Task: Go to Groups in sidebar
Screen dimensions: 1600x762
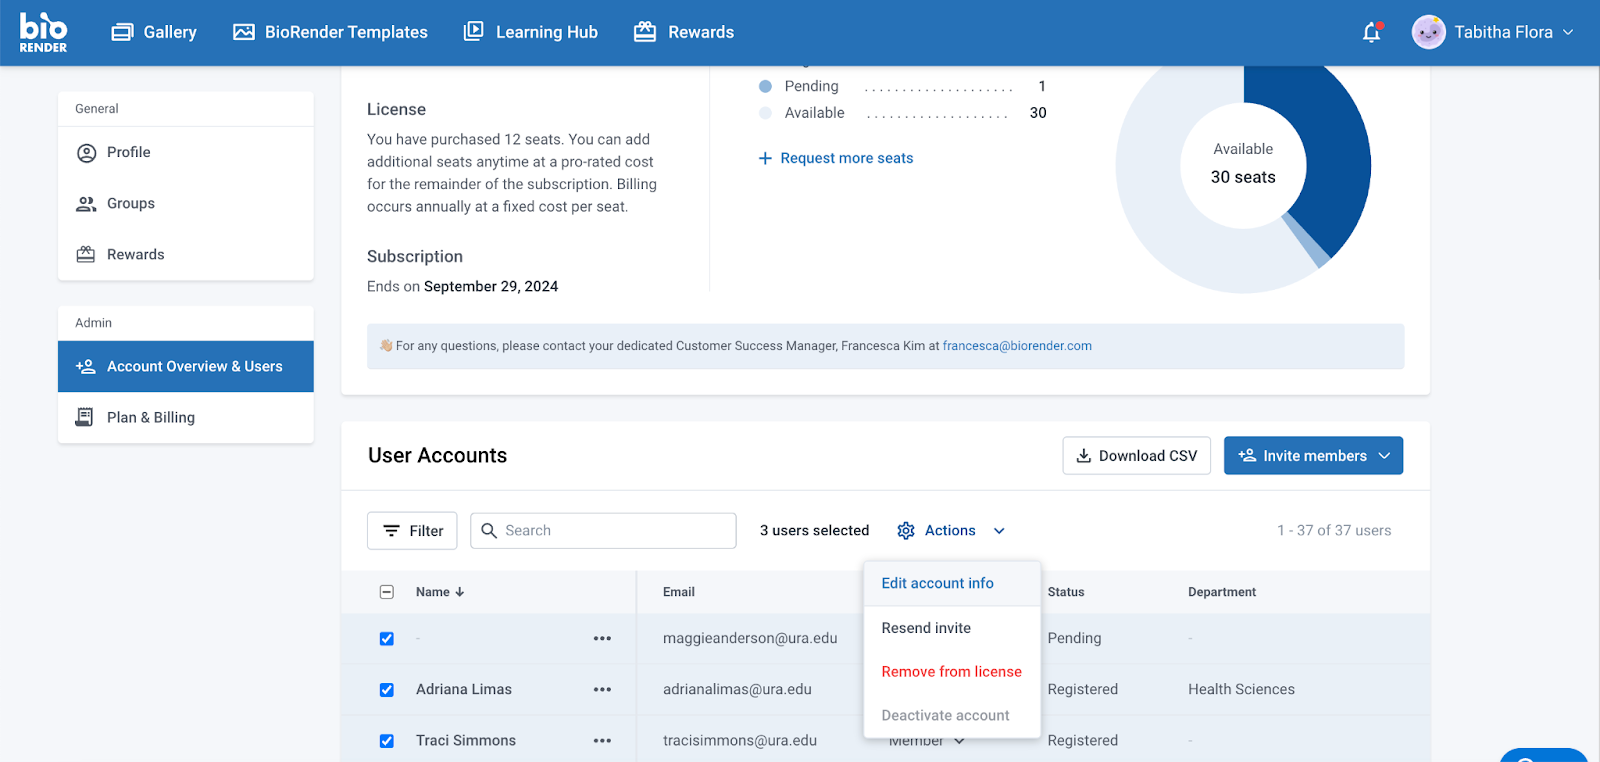Action: [186, 203]
